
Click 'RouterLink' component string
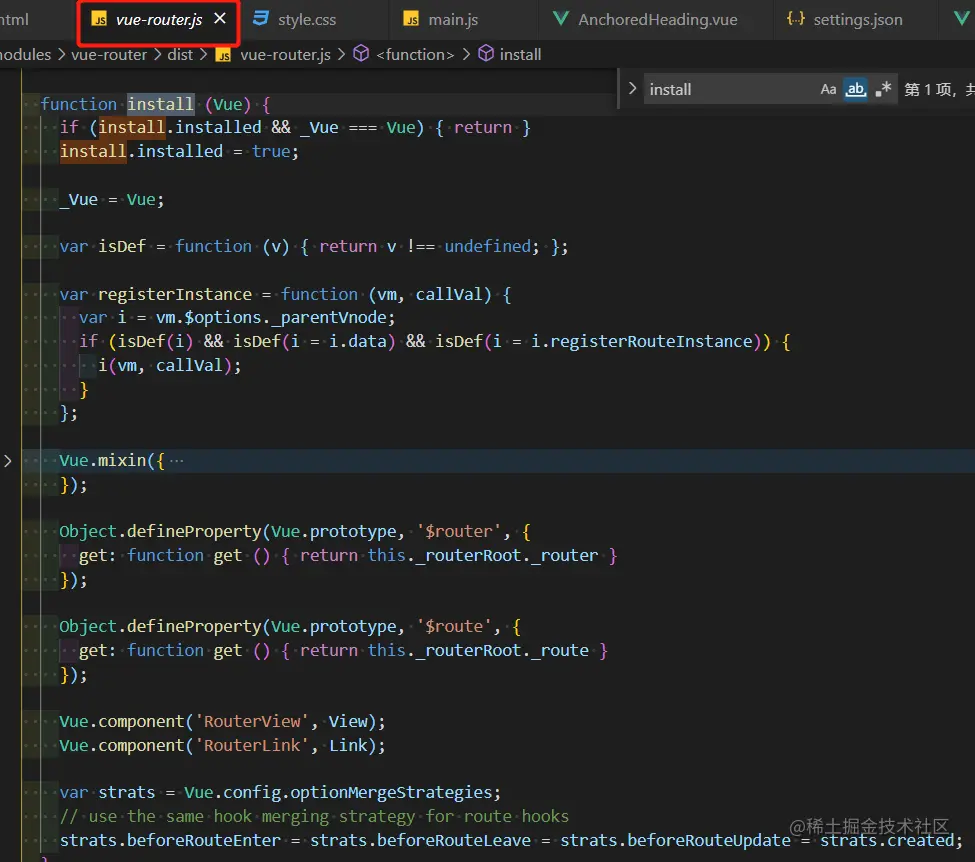pyautogui.click(x=252, y=745)
